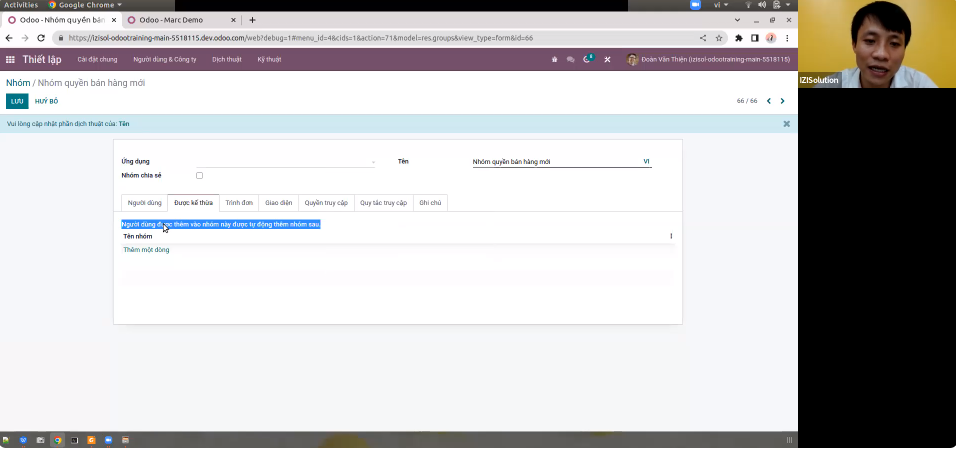Open Google Chrome from the bottom taskbar
The image size is (956, 449).
[57, 440]
